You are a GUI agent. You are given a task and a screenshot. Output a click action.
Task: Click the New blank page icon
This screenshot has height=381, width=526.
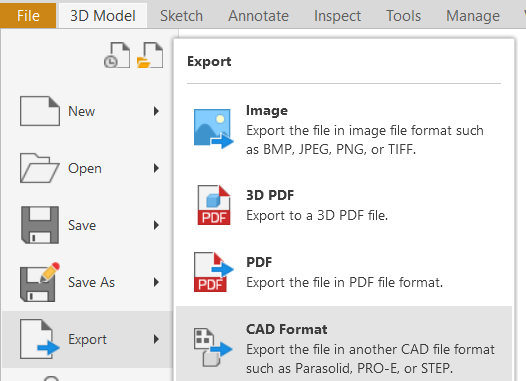pyautogui.click(x=40, y=111)
